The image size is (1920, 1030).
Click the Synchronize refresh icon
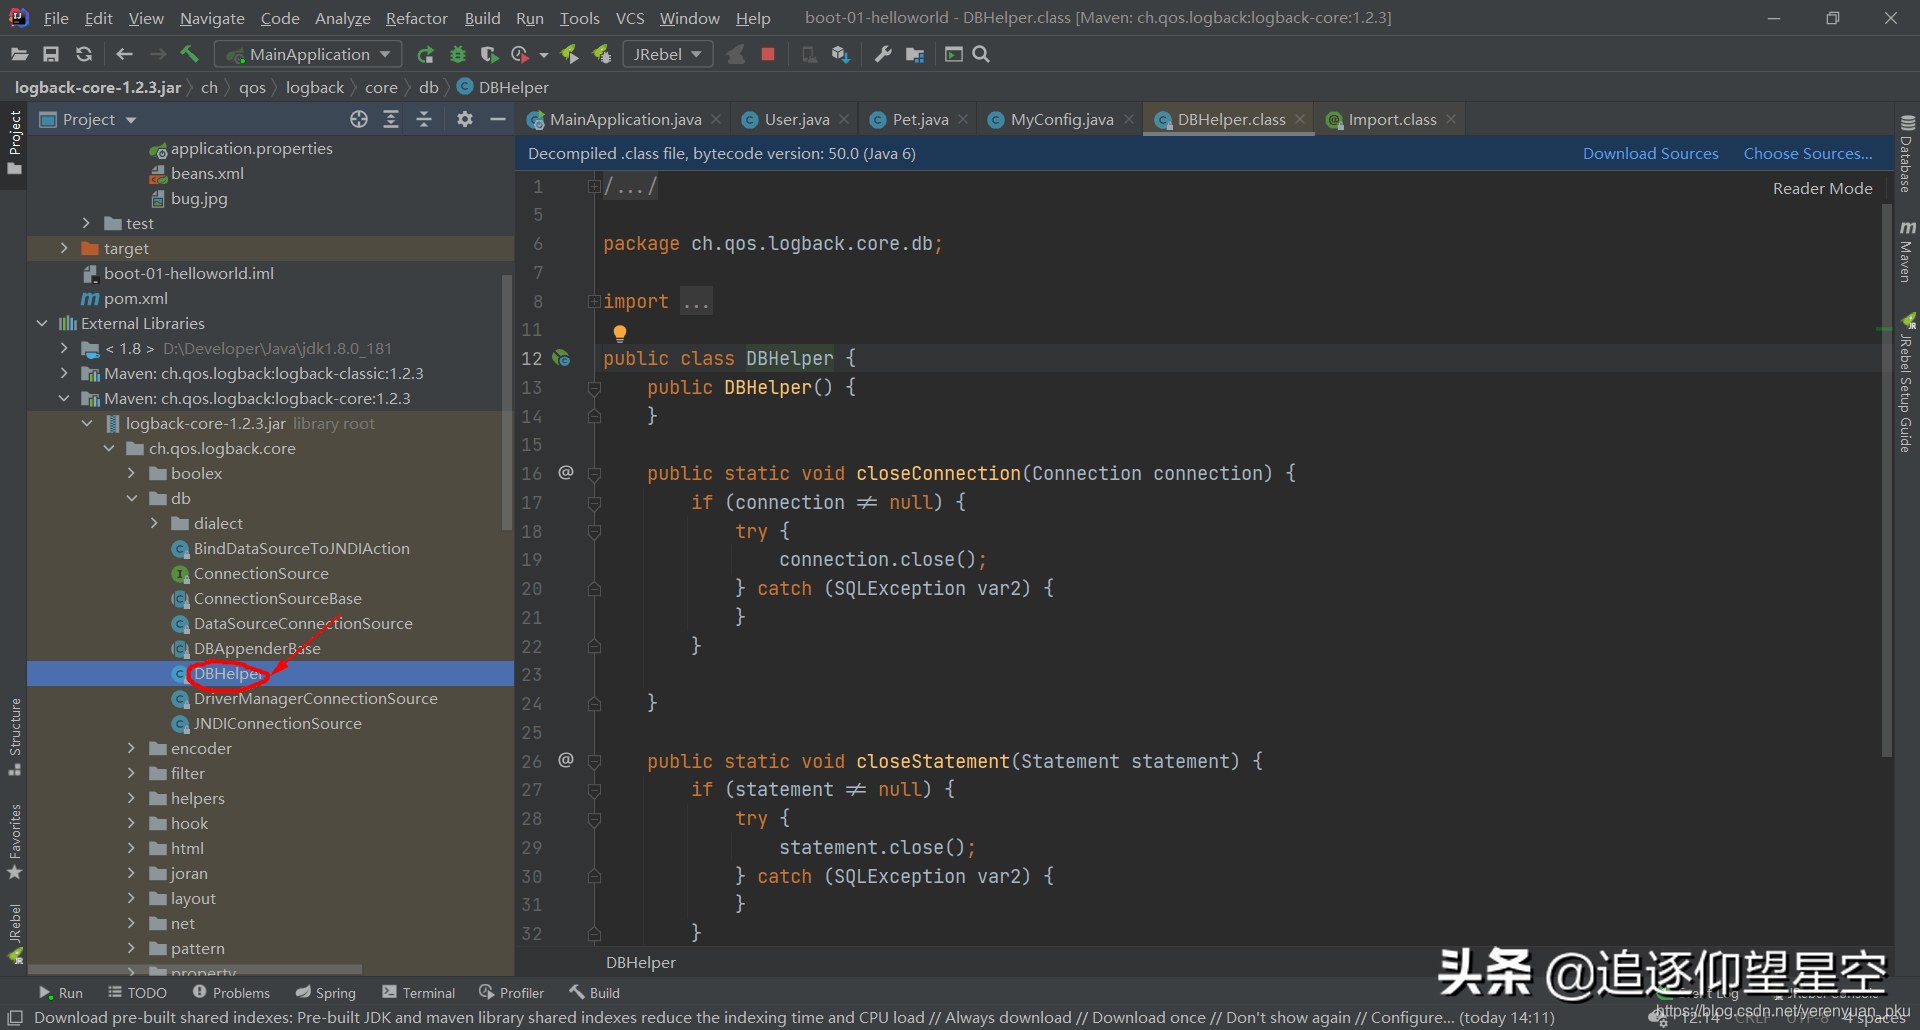point(84,54)
